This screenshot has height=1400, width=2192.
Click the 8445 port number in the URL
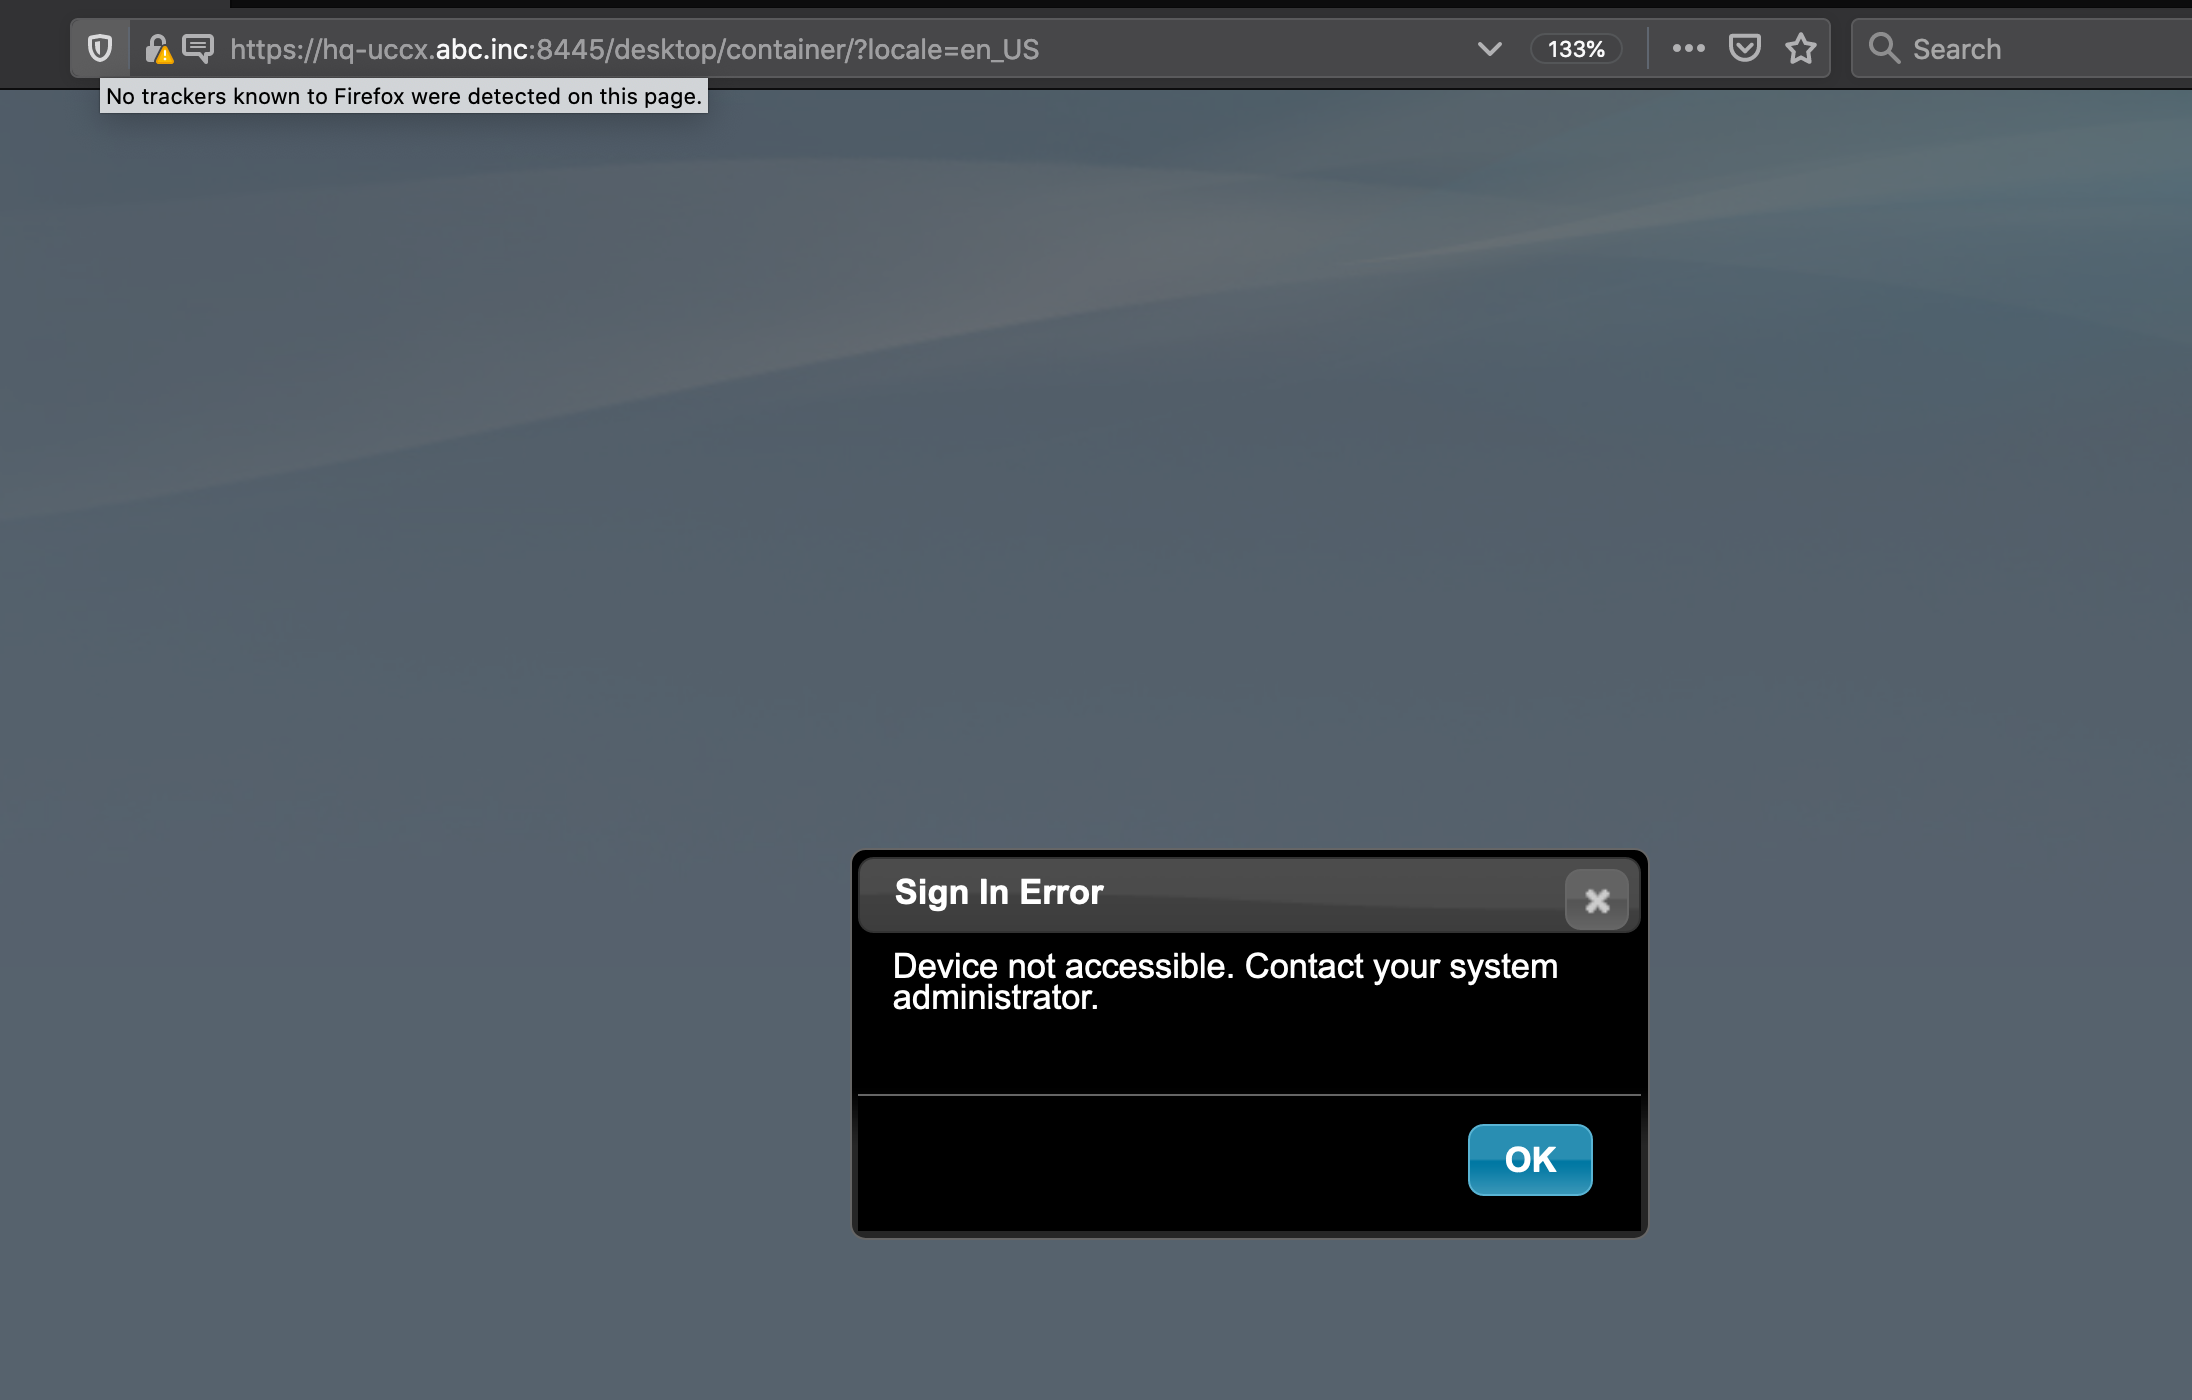click(x=572, y=49)
